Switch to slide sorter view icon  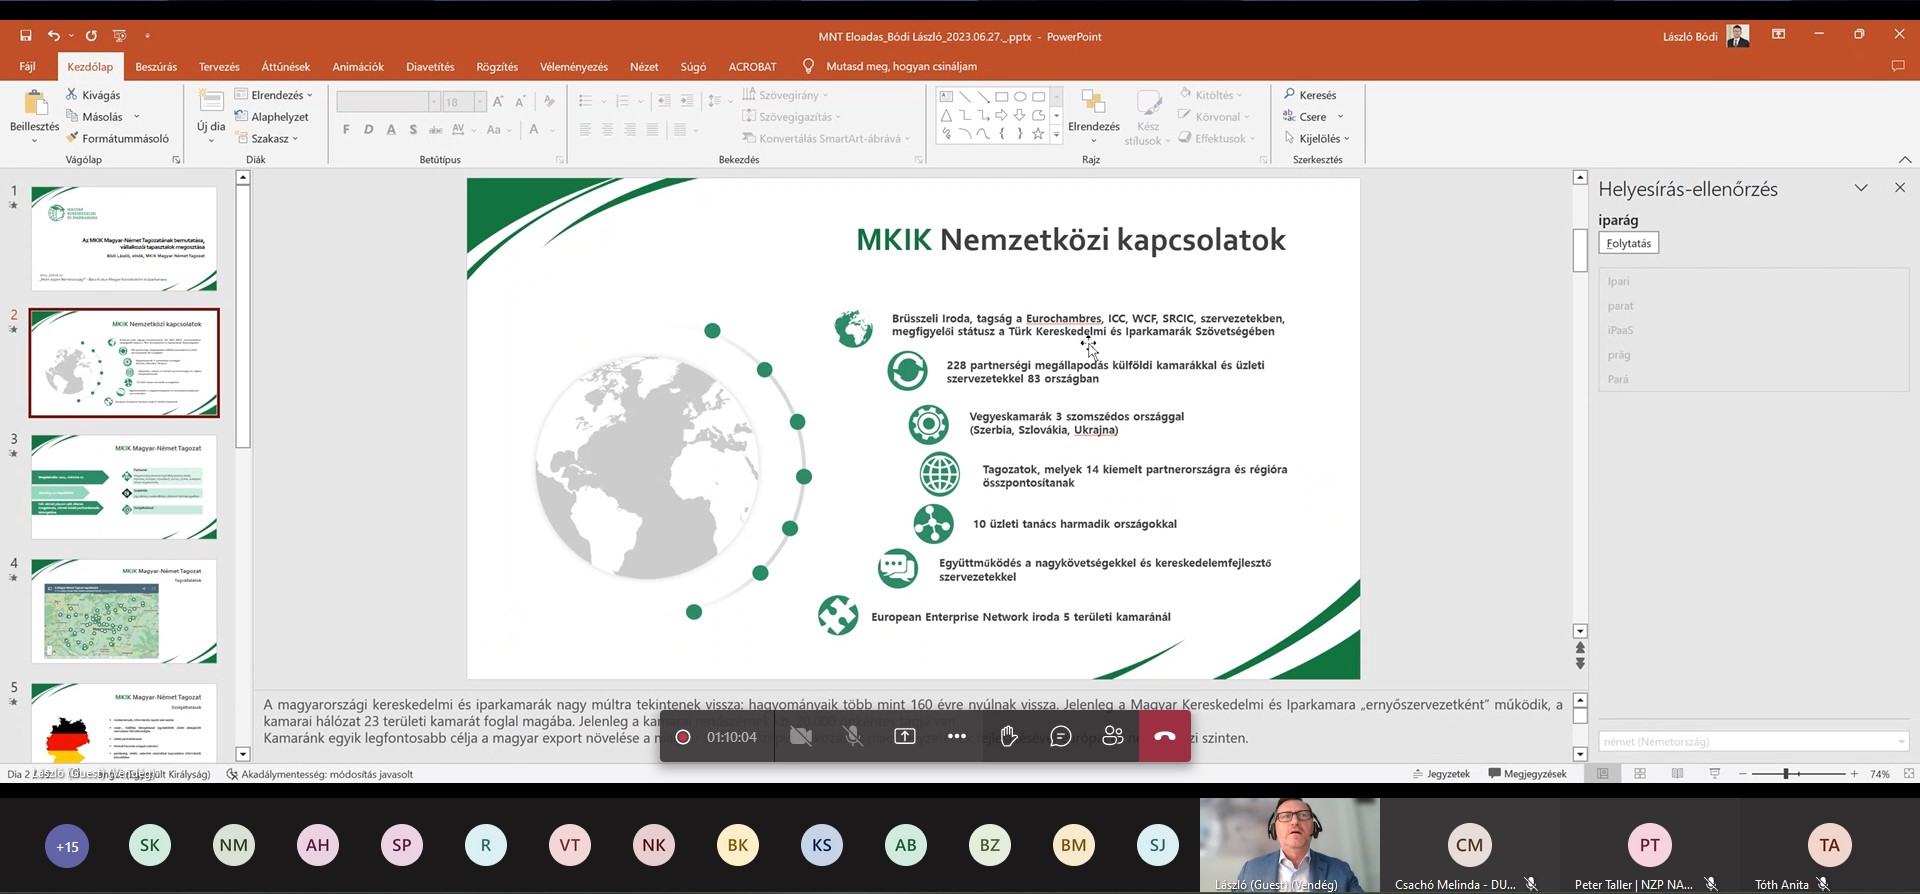1640,774
